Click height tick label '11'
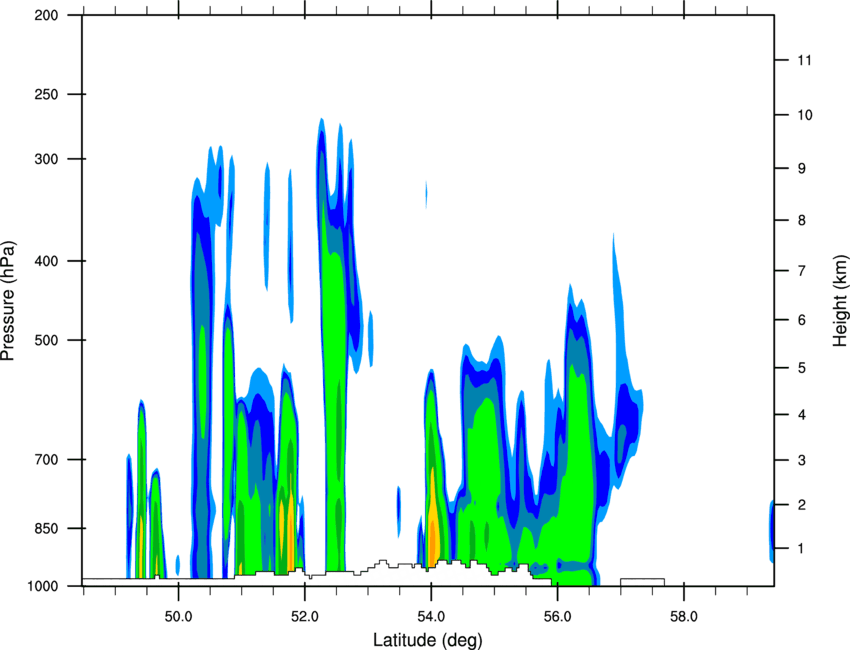 click(805, 60)
